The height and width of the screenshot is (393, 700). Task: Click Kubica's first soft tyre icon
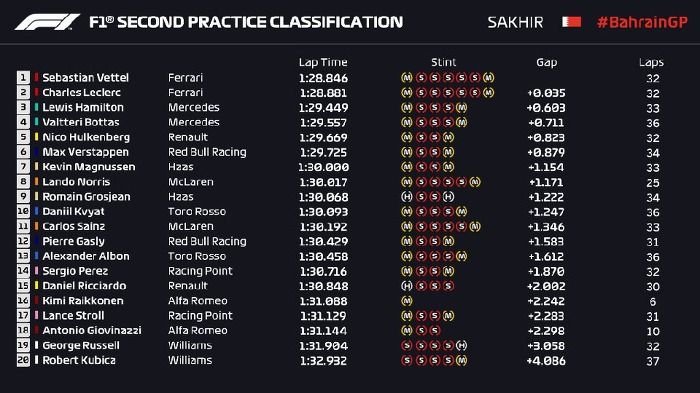pos(407,360)
